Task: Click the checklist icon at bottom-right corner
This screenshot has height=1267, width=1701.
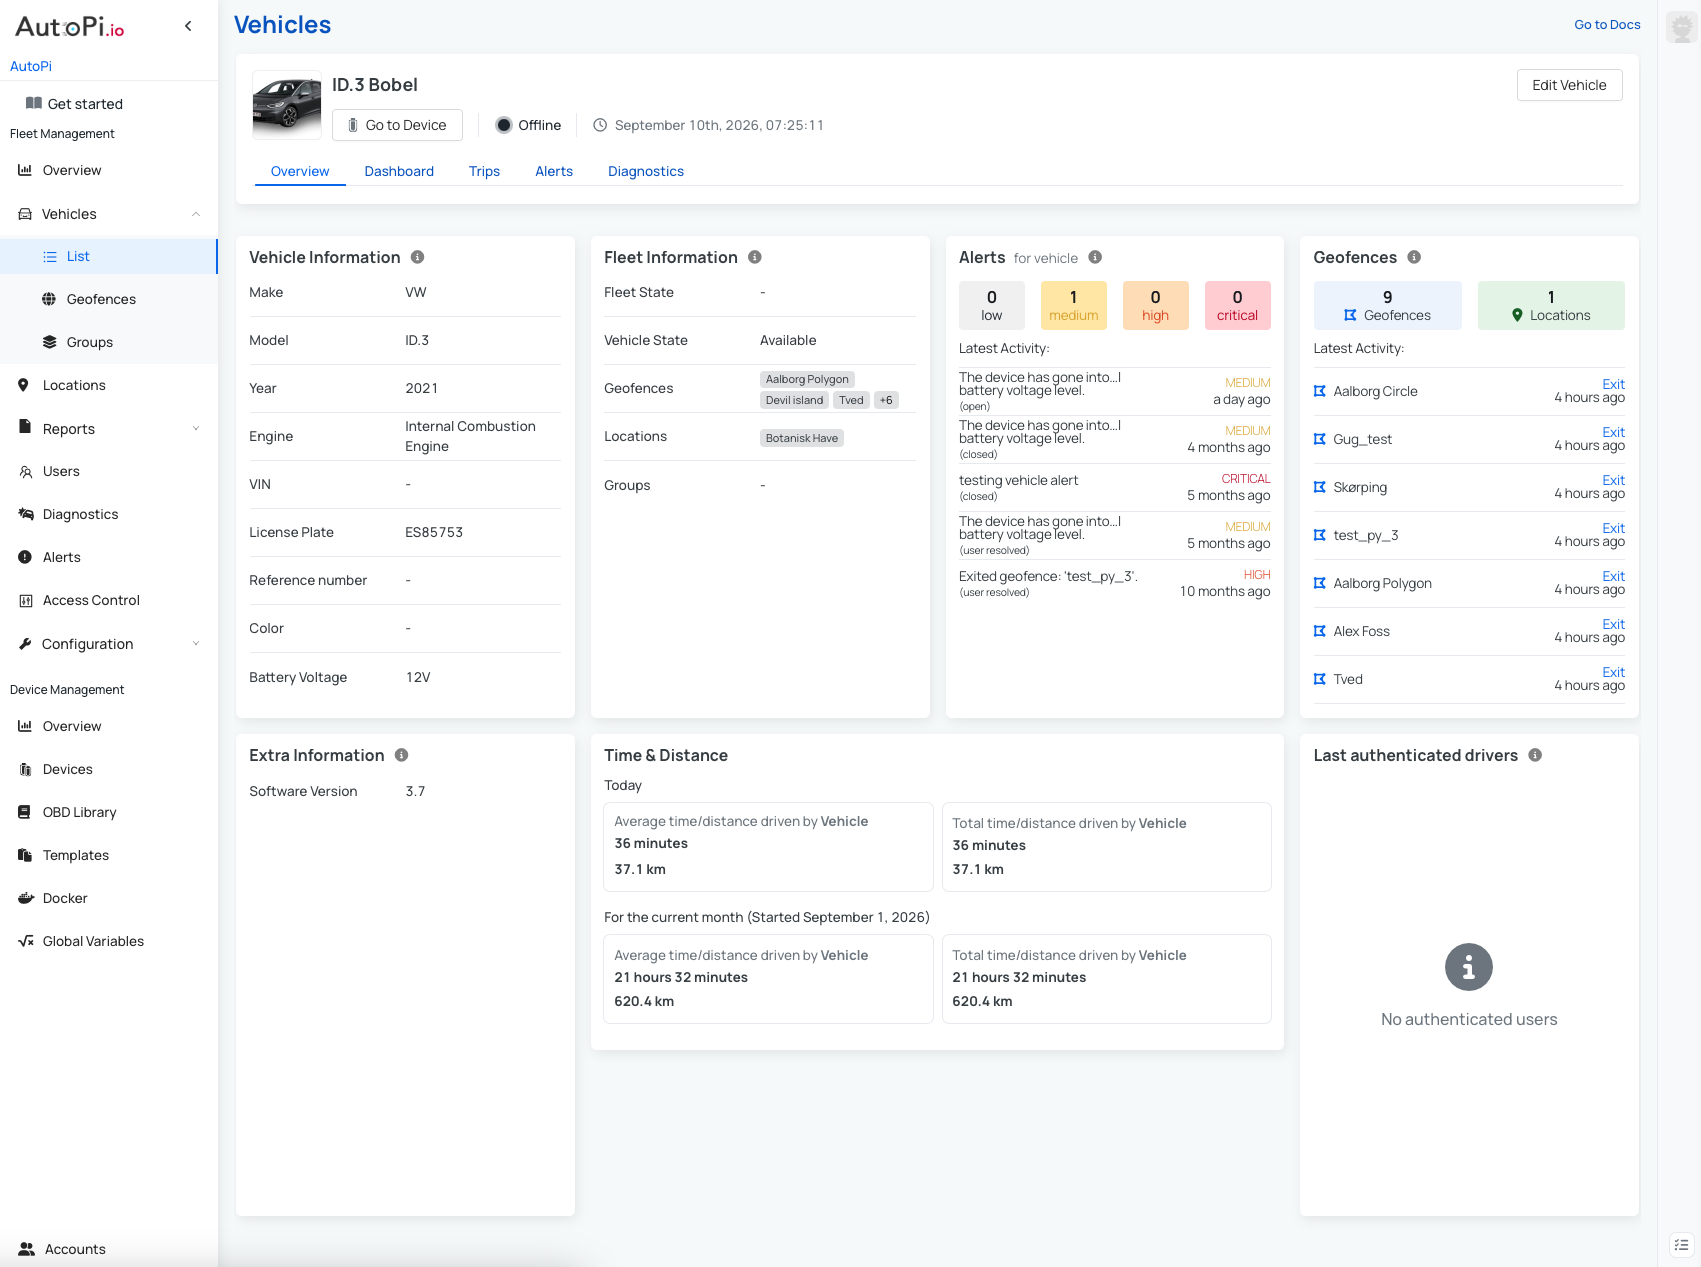Action: [1681, 1245]
